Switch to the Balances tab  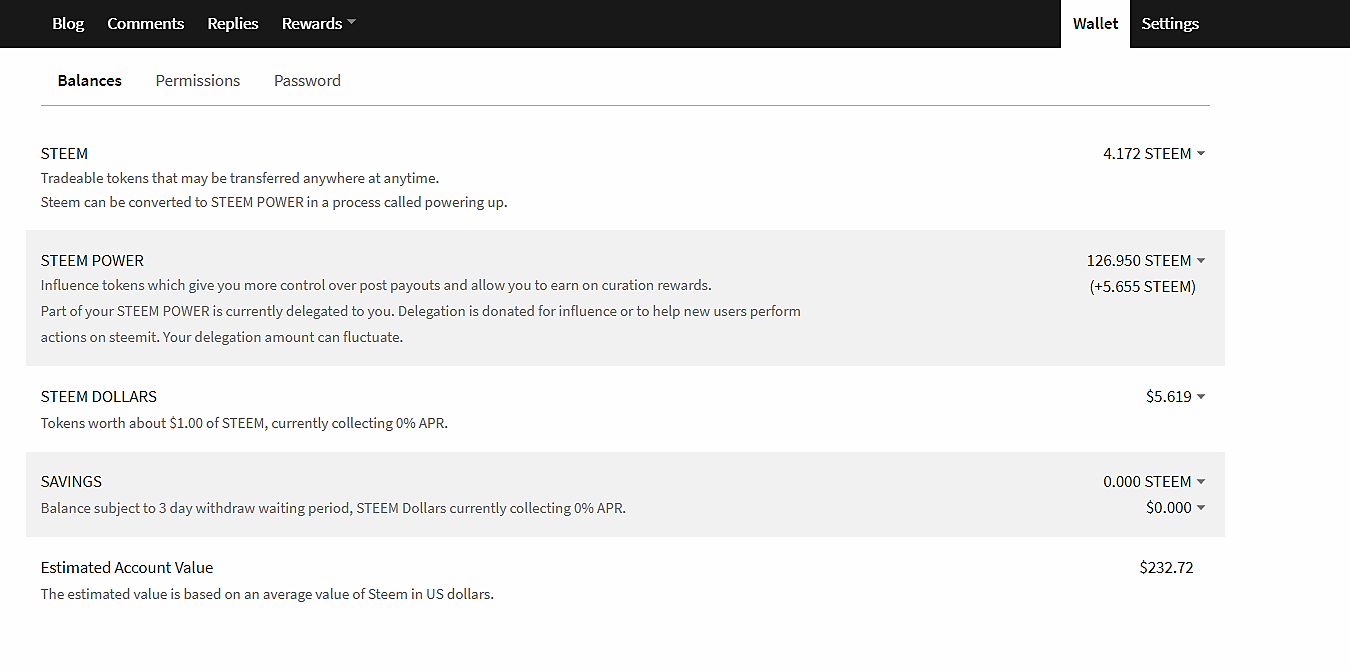point(90,81)
